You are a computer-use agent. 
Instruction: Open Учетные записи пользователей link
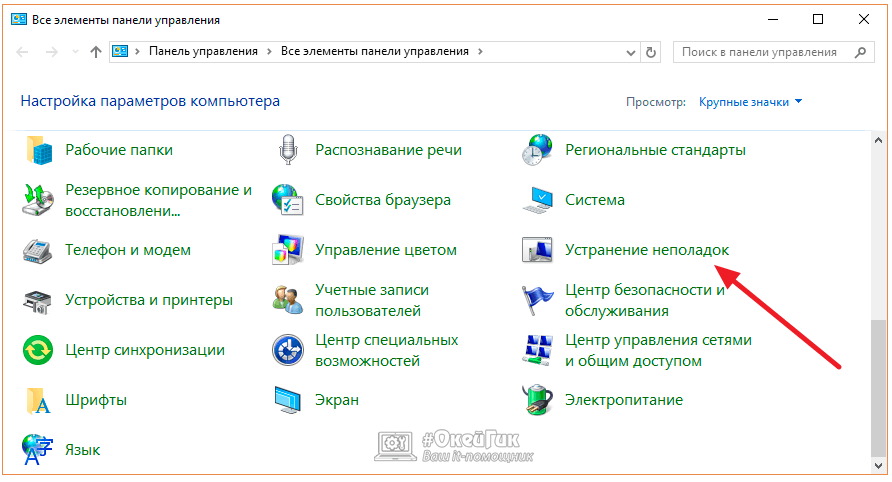click(372, 300)
